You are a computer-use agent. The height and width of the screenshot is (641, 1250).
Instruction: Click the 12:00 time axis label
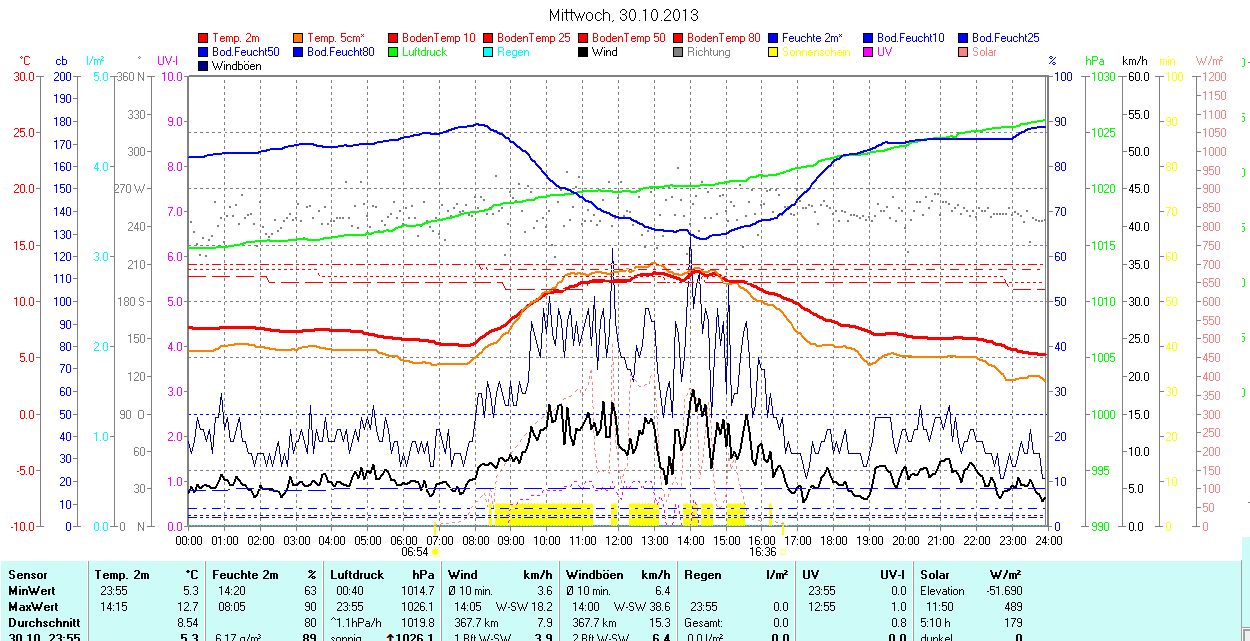[x=619, y=540]
